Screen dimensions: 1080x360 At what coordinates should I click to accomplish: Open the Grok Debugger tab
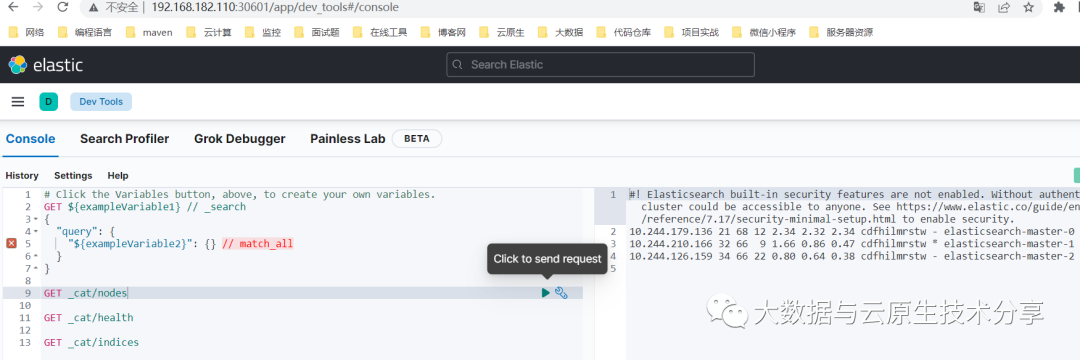[x=239, y=139]
